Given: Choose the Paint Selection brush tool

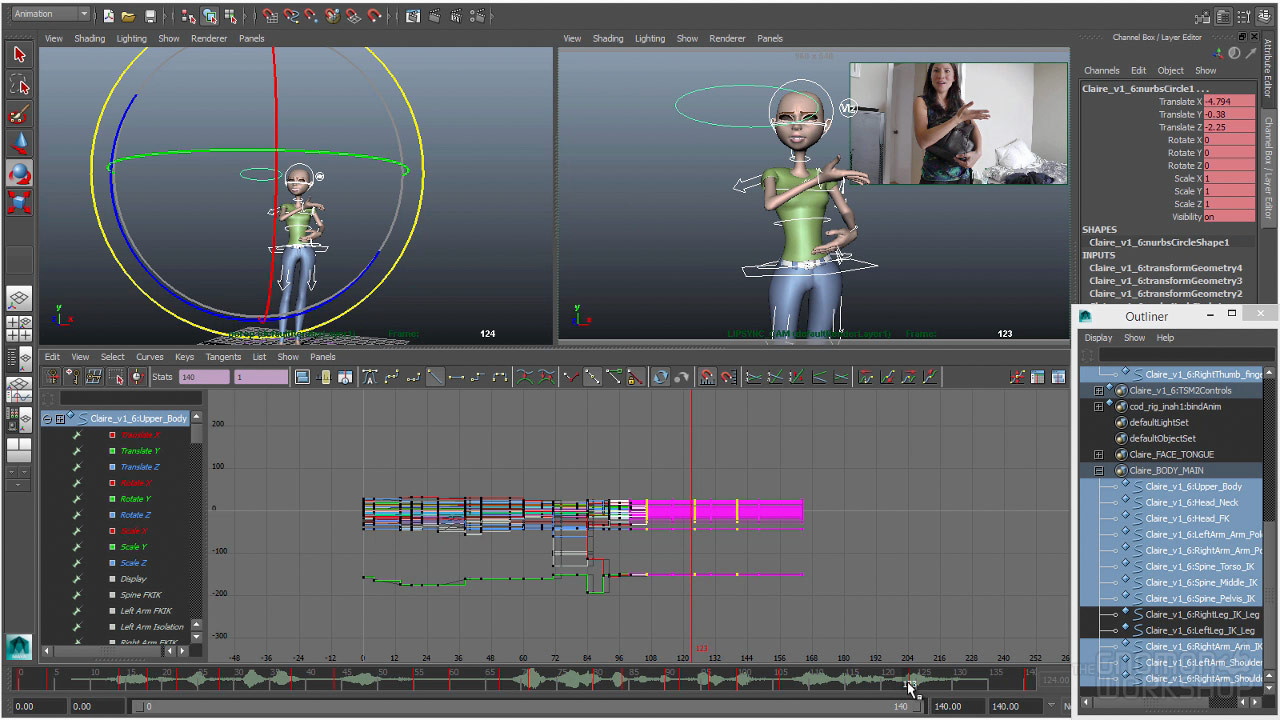Looking at the screenshot, I should [19, 114].
